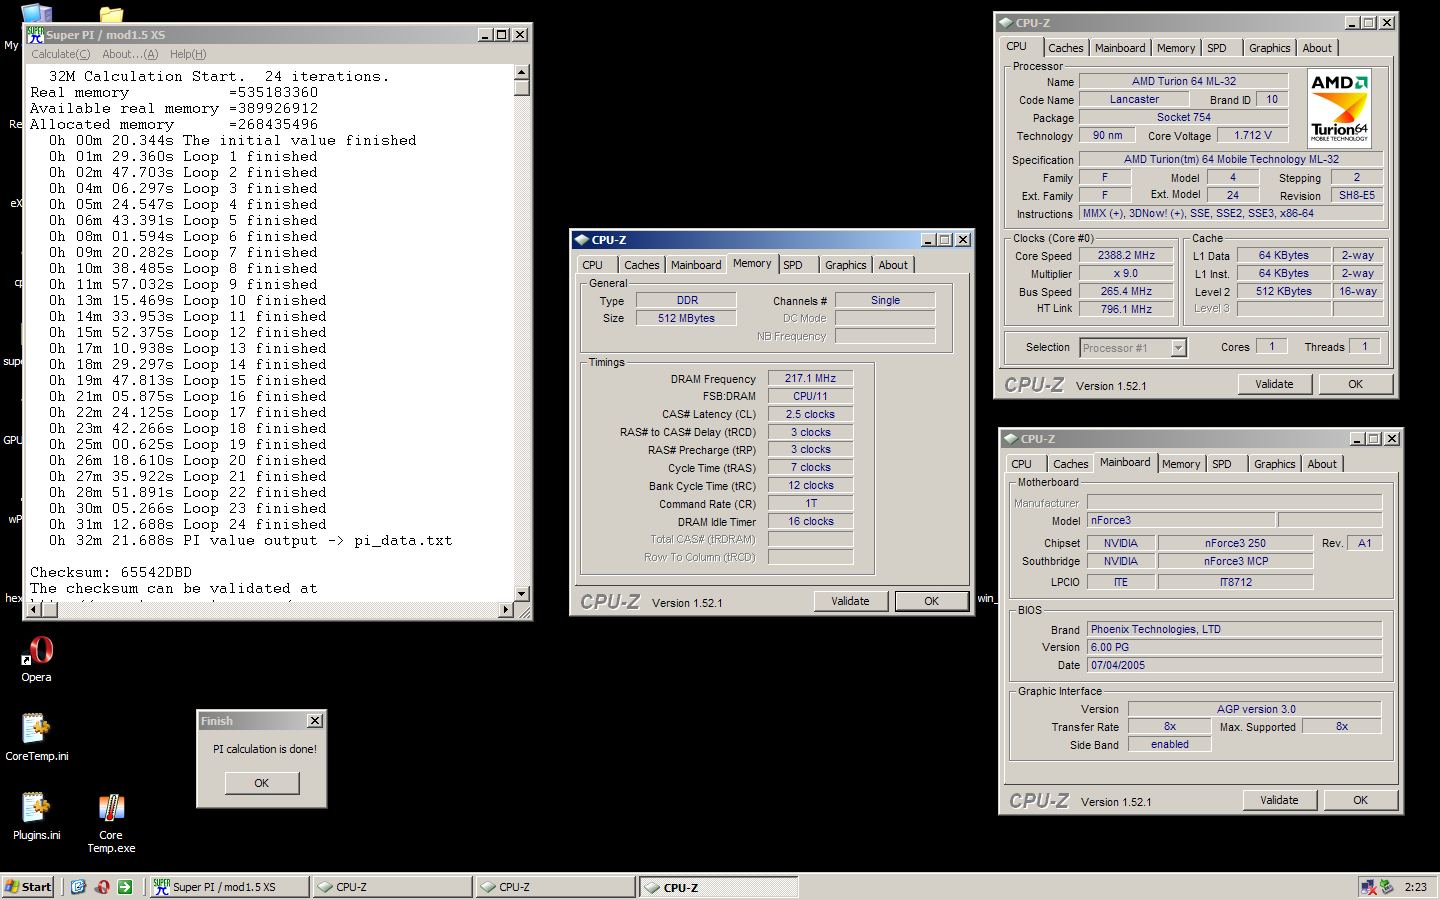1440x900 pixels.
Task: Open the Graphics tab in the top-right CPU-Z window
Action: coord(1269,48)
